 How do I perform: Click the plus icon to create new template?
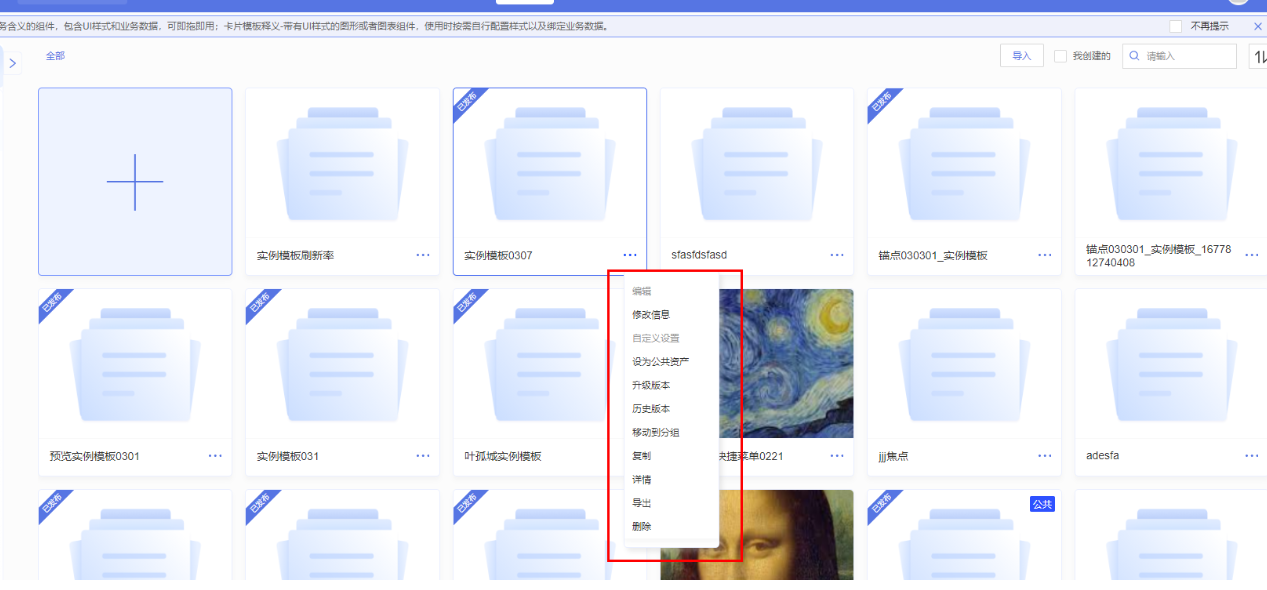coord(135,182)
